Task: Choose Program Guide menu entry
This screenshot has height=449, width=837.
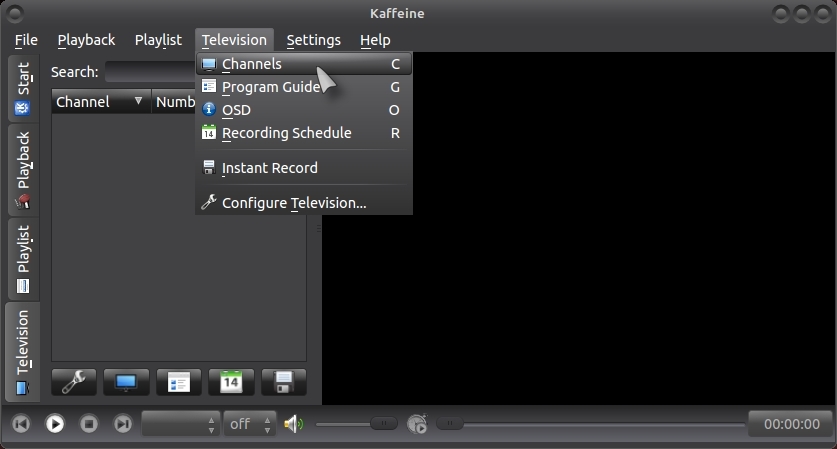Action: [x=304, y=87]
